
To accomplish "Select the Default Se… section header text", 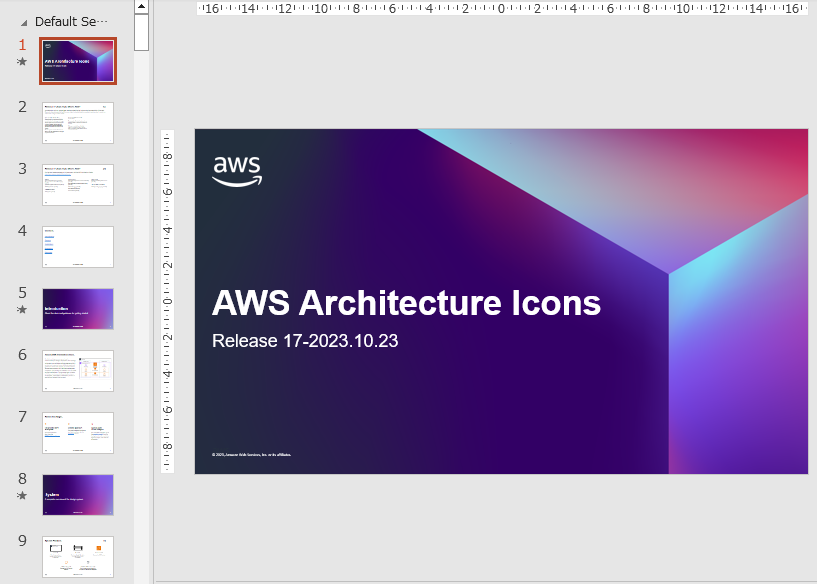I will (71, 21).
